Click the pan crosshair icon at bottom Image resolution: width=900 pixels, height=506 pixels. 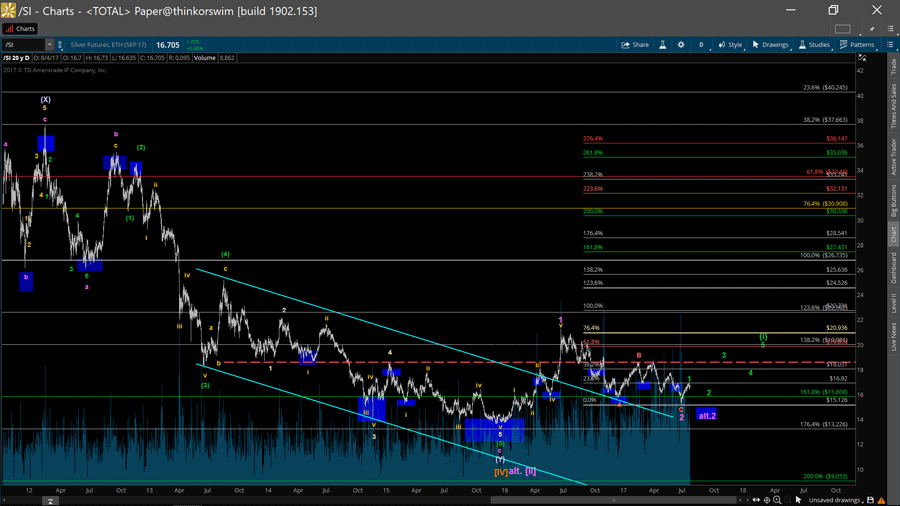click(767, 500)
